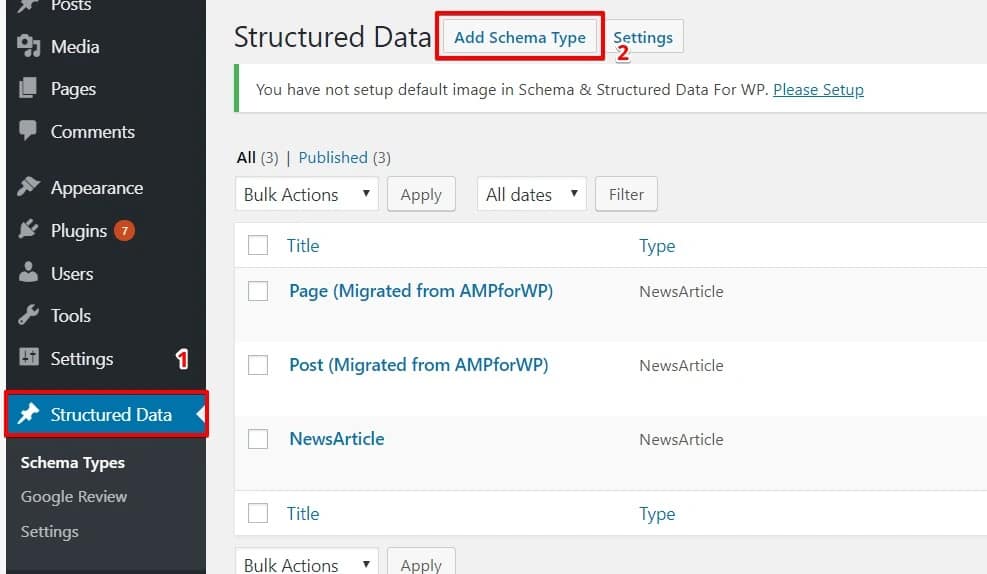The image size is (987, 574).
Task: Click the top Apply button
Action: pyautogui.click(x=421, y=194)
